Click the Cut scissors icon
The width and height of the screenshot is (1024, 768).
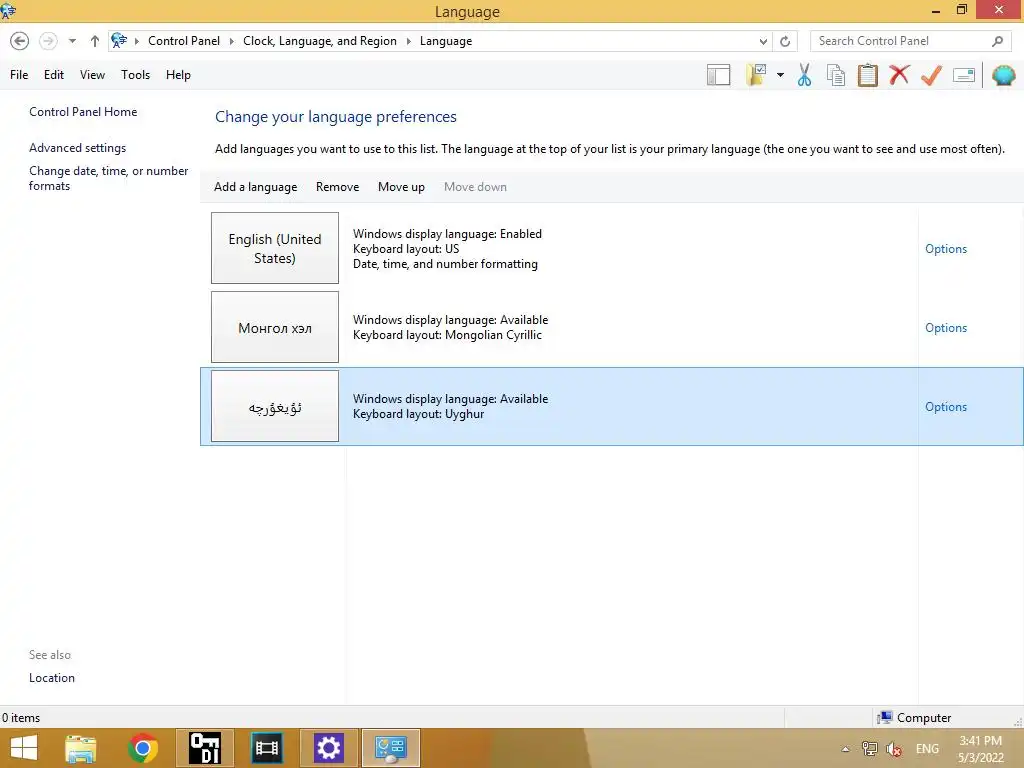[805, 75]
